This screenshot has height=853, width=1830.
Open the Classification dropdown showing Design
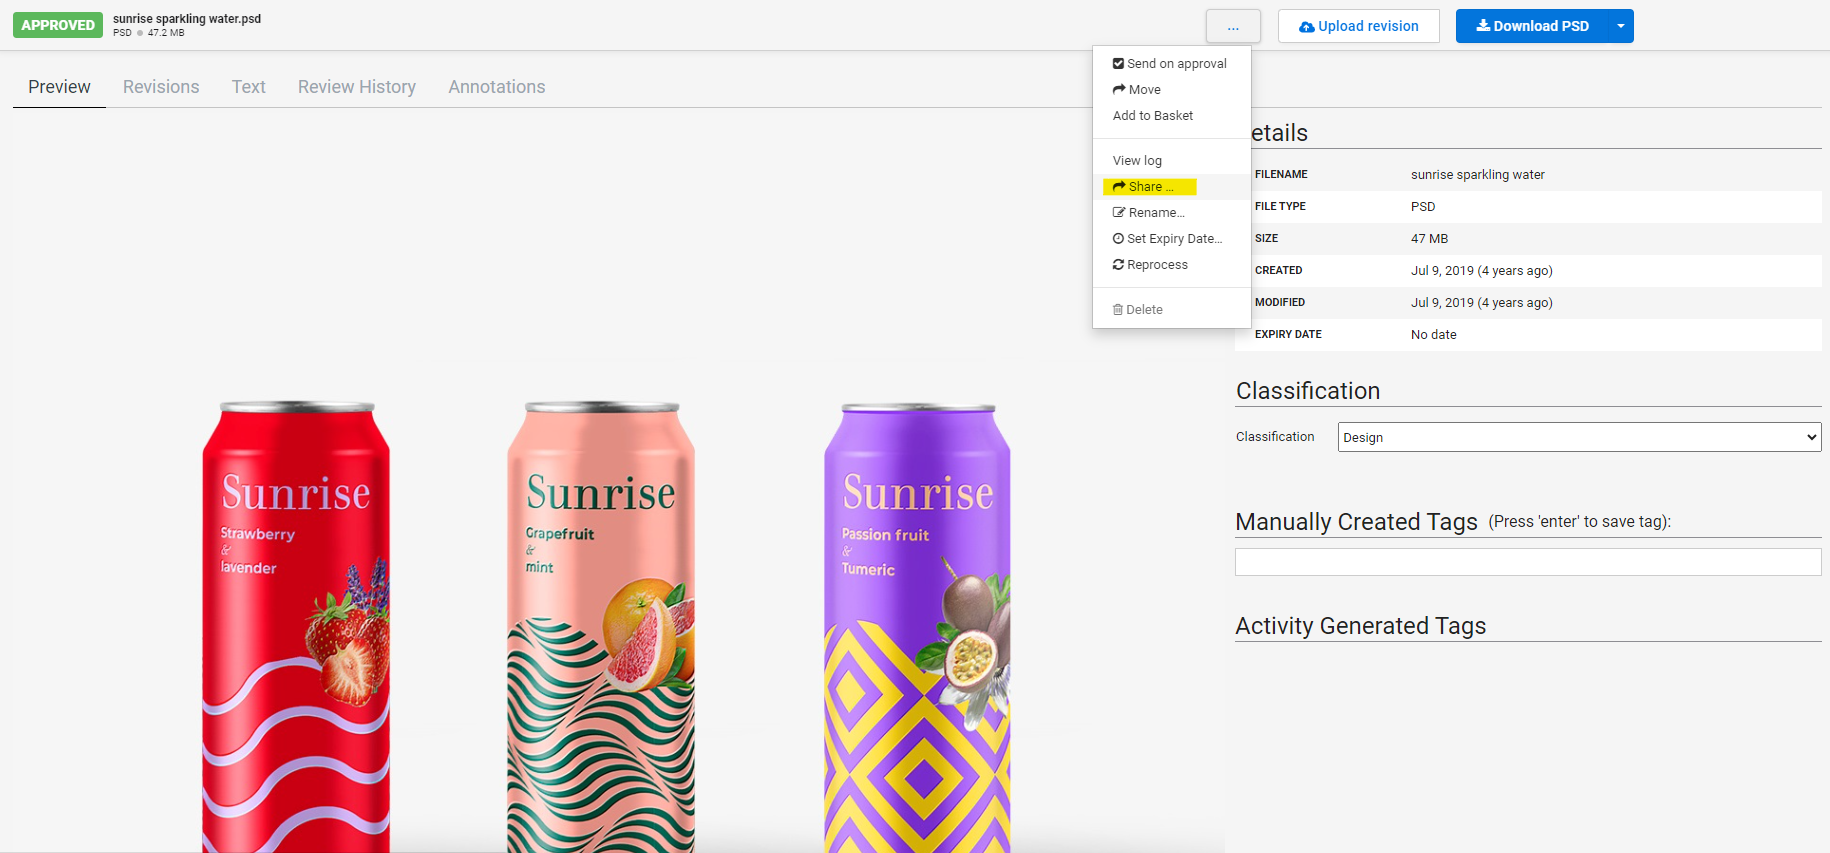pyautogui.click(x=1579, y=437)
